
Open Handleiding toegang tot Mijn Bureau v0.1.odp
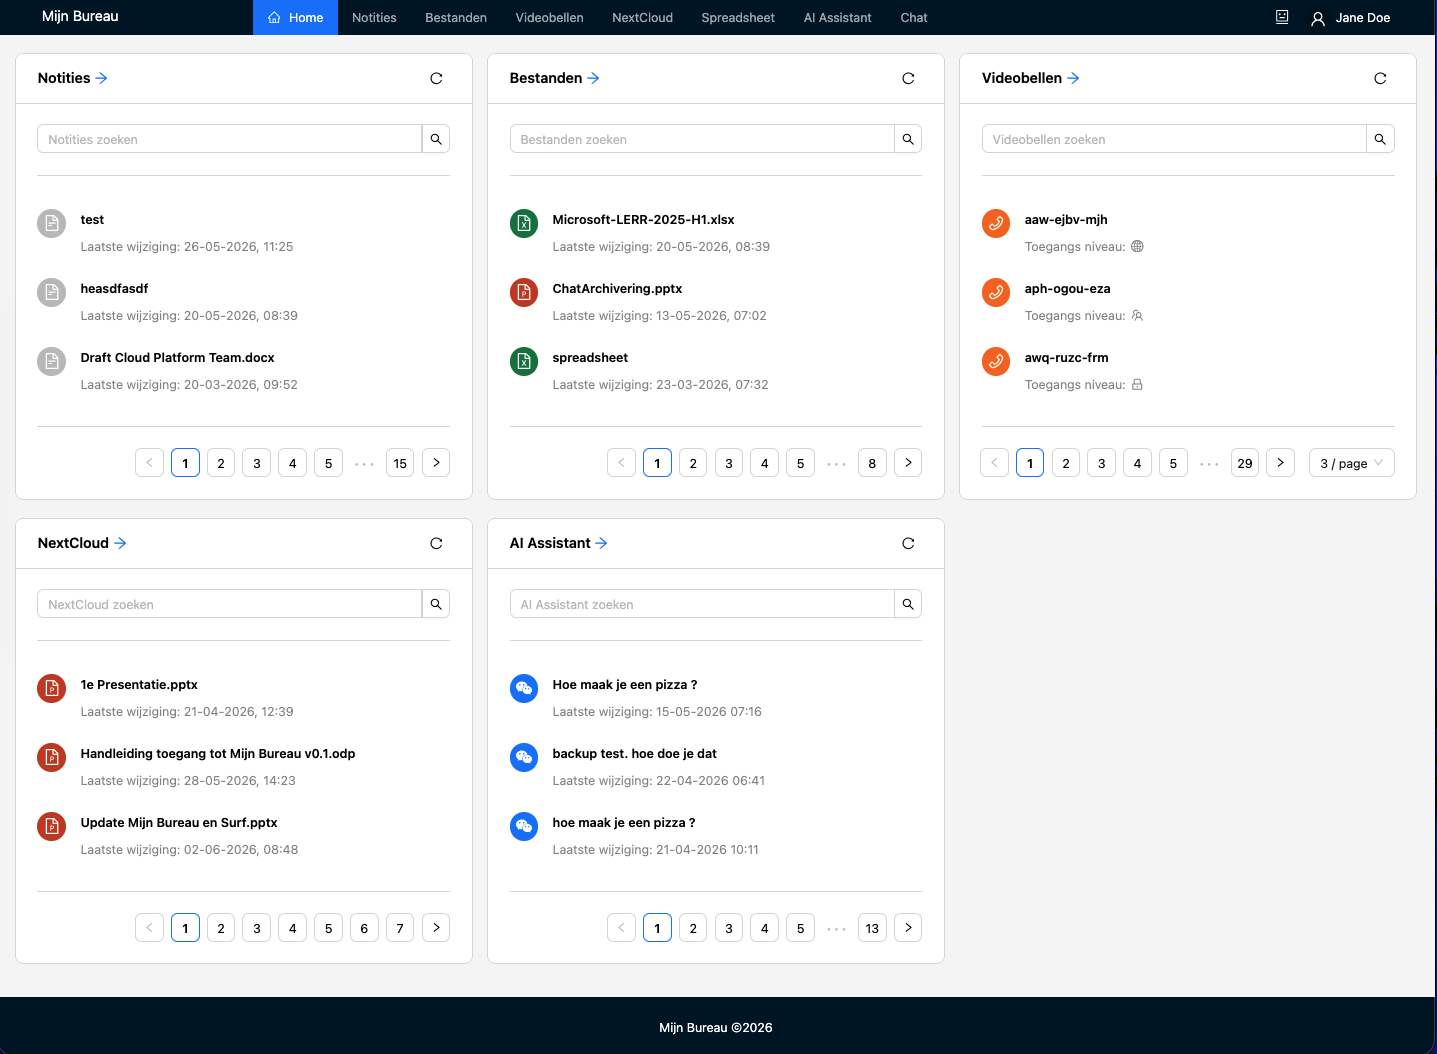coord(218,754)
